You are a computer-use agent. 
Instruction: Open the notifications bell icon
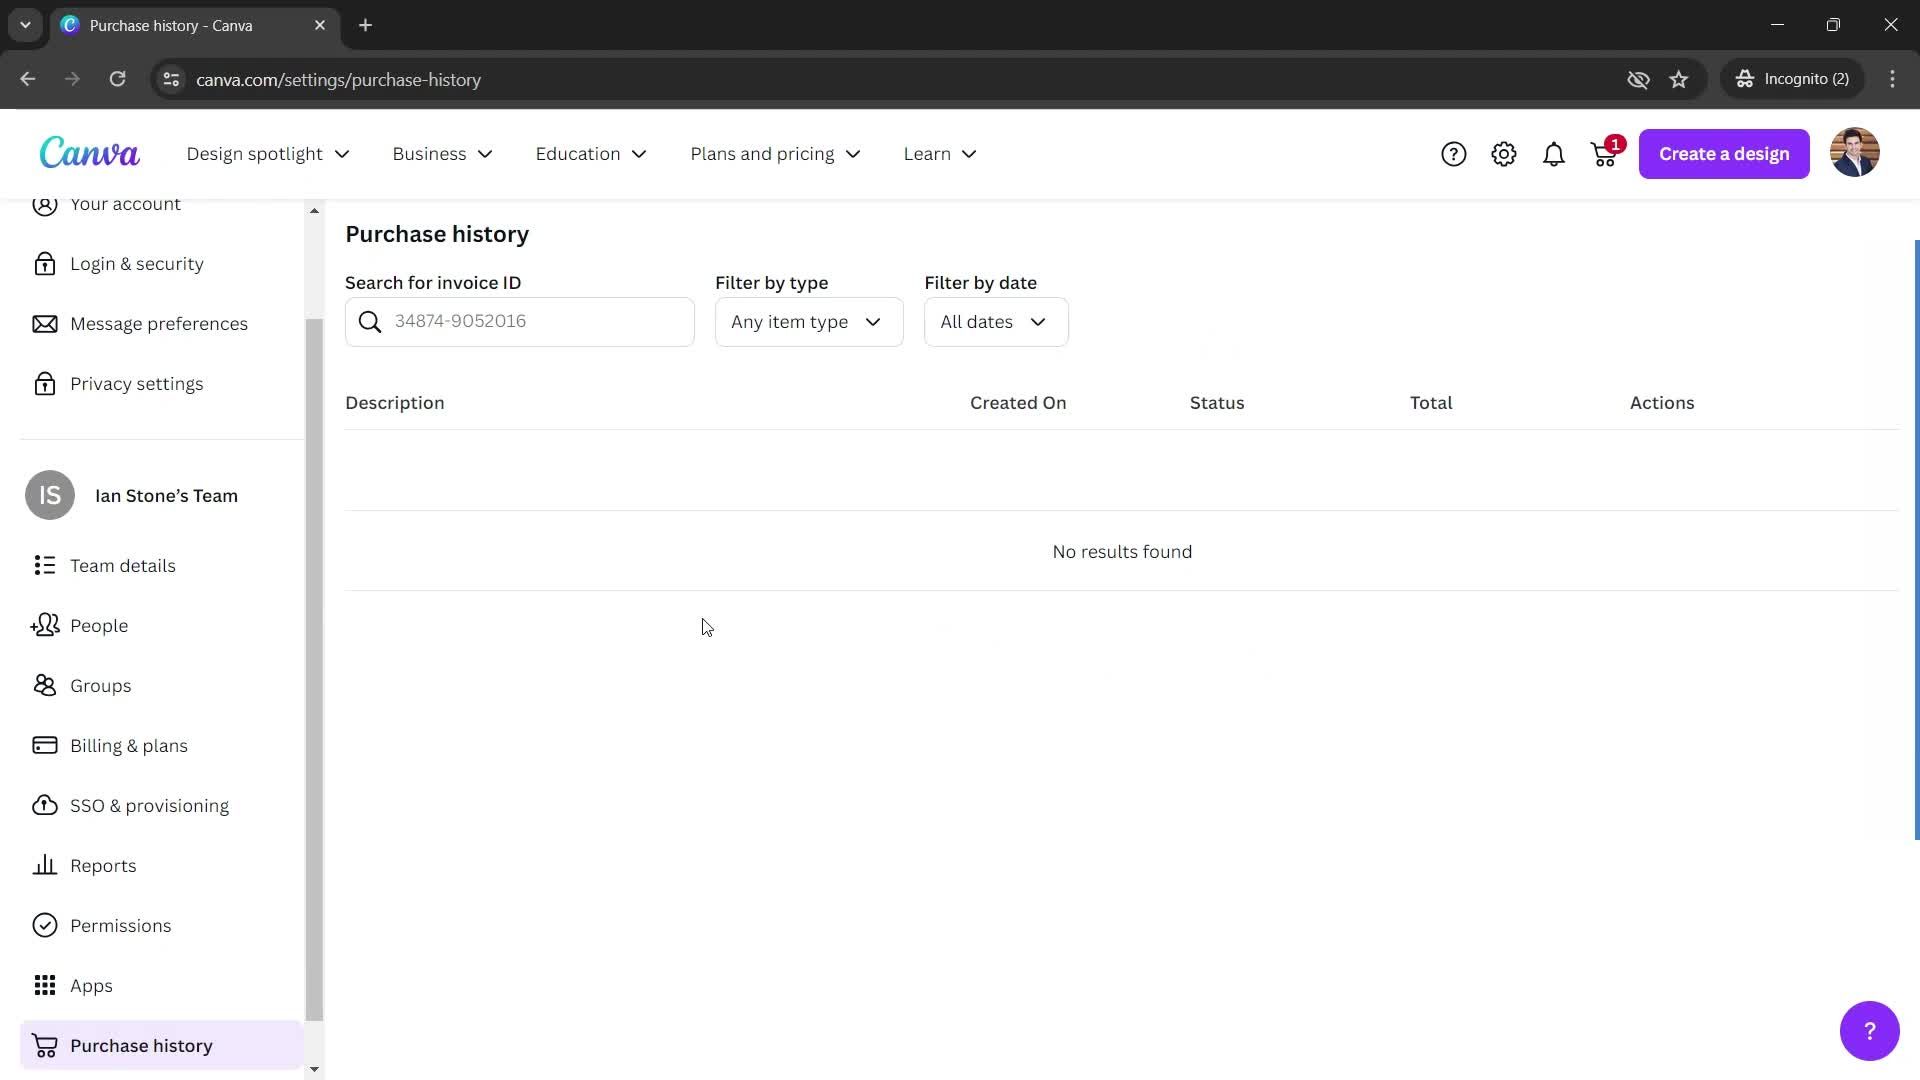1553,153
